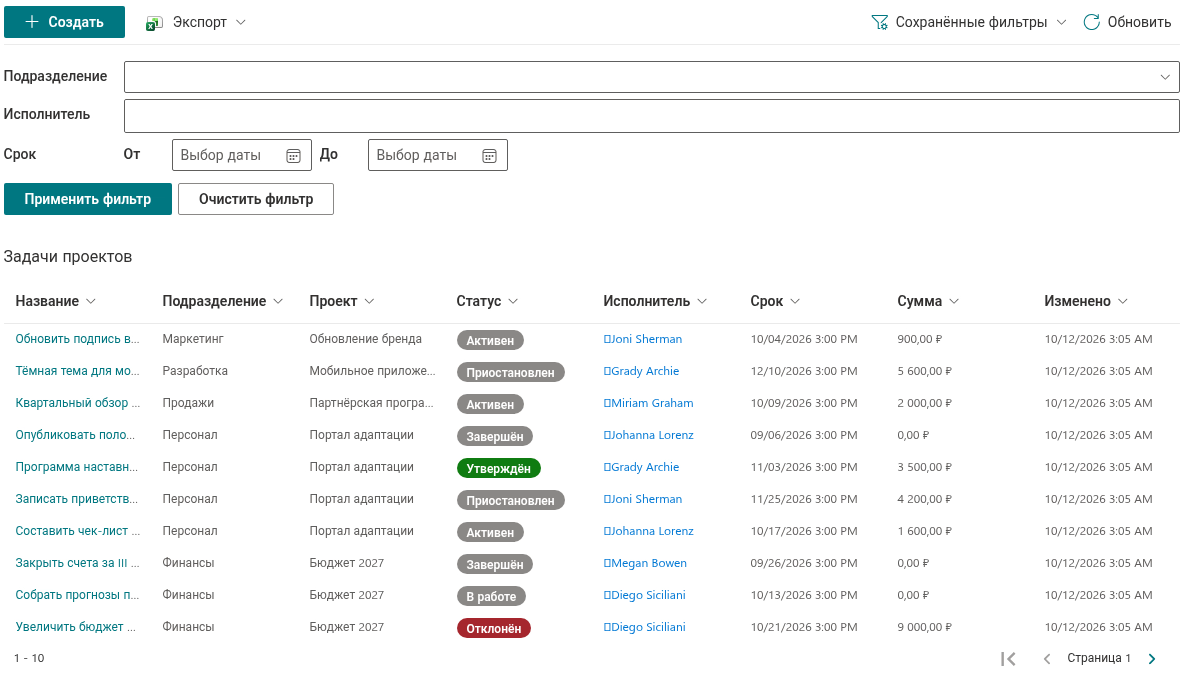
Task: Open Название column header menu
Action: point(56,301)
